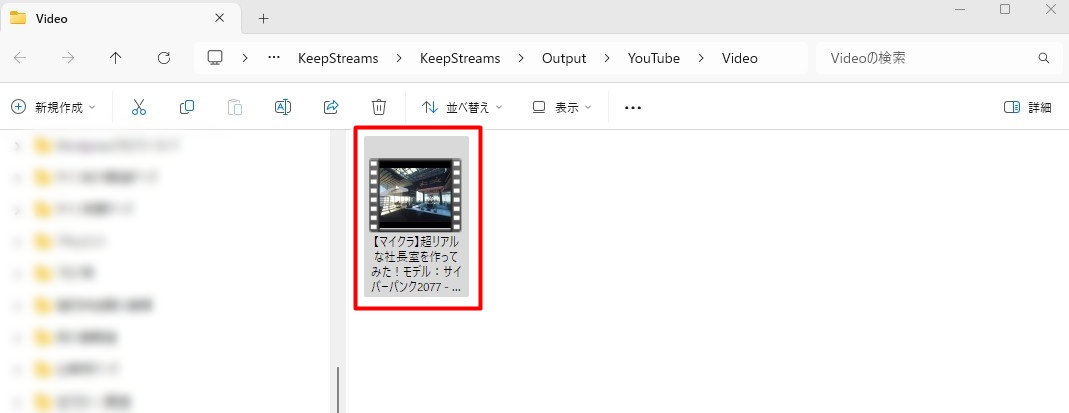Open the 並べ替え sort dropdown

click(462, 107)
